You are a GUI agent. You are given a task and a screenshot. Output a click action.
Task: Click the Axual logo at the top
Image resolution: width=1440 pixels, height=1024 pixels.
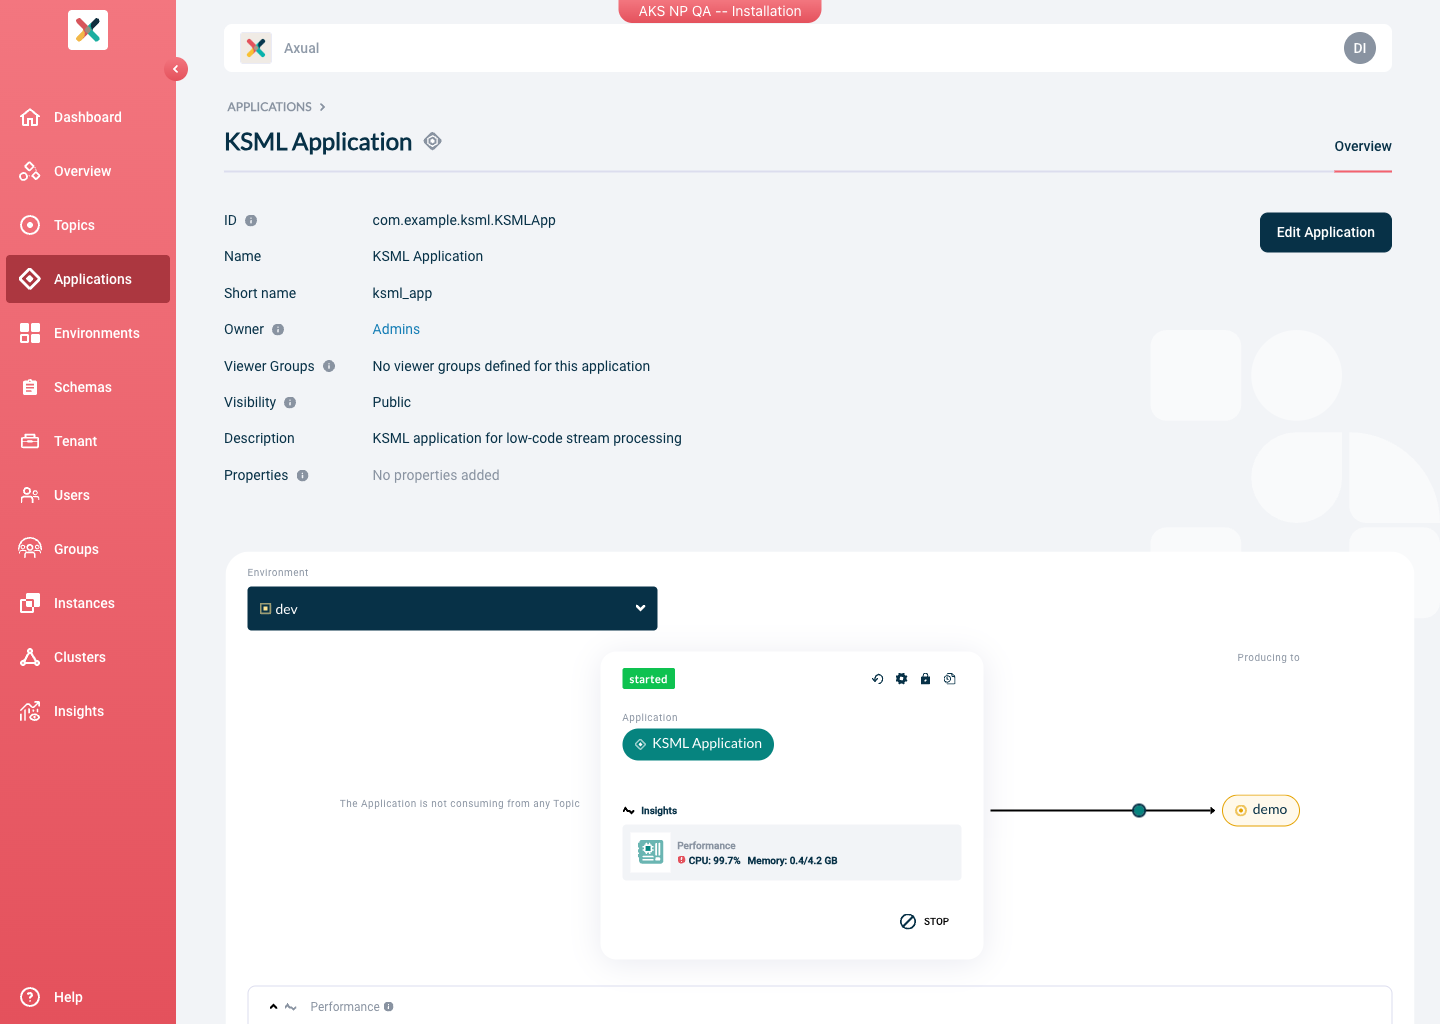coord(256,47)
